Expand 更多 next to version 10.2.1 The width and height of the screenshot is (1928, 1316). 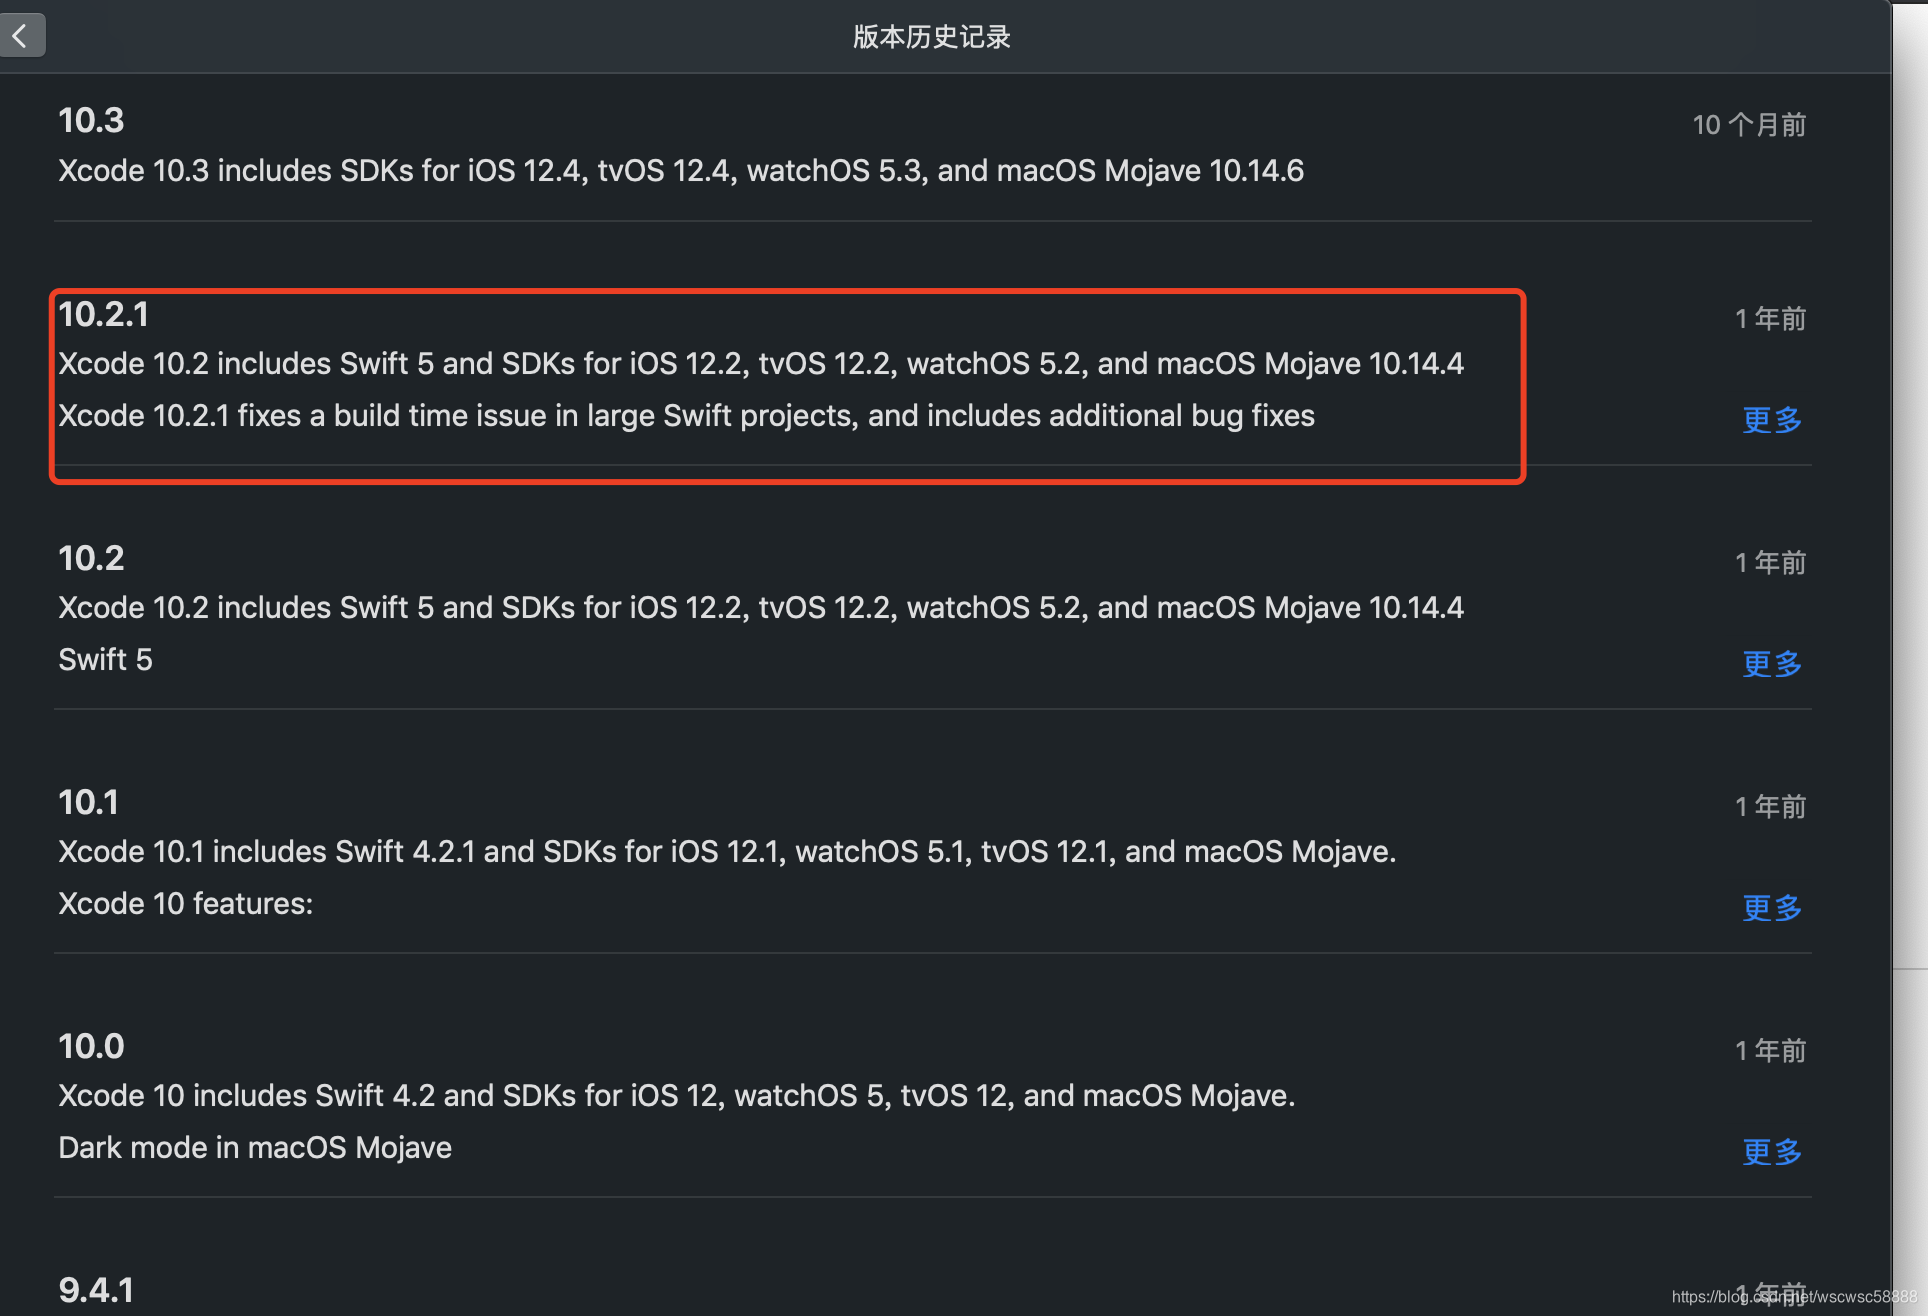pyautogui.click(x=1771, y=420)
